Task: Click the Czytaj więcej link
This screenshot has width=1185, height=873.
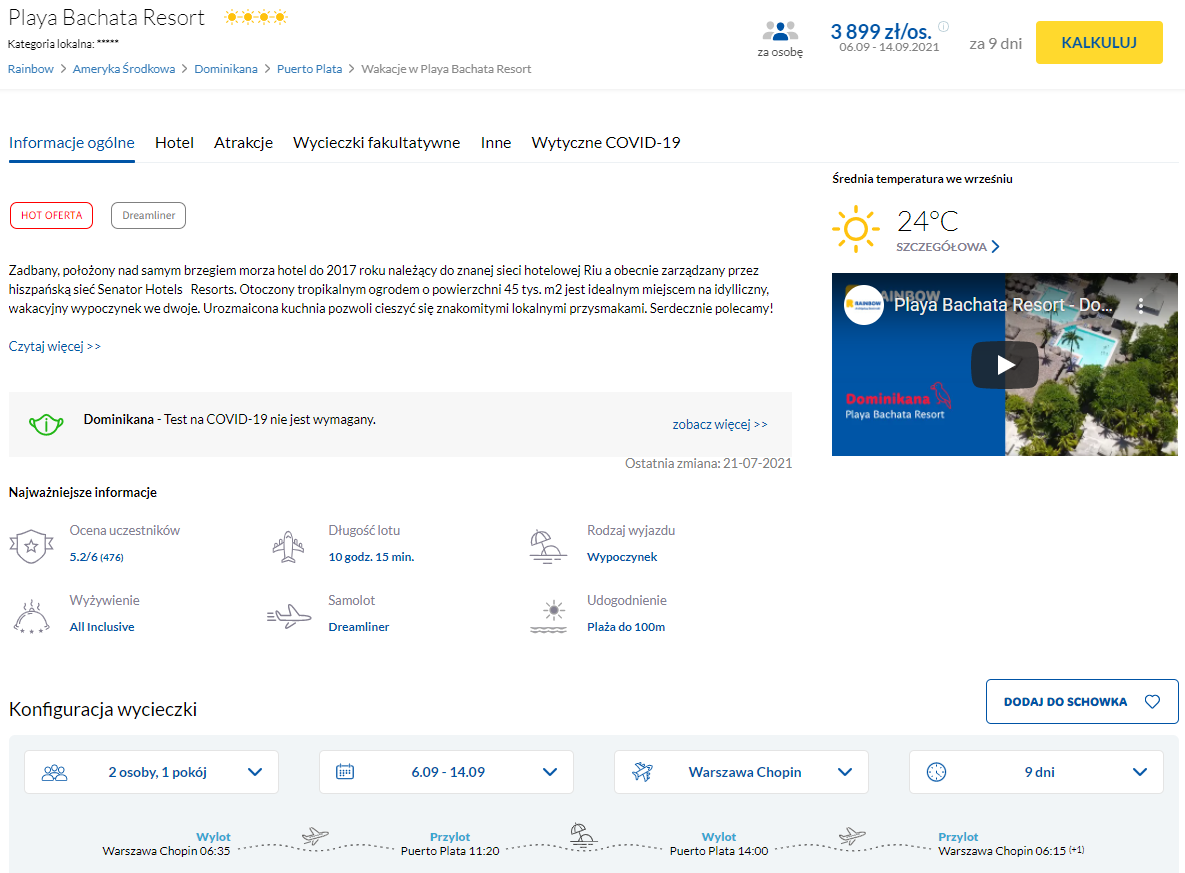Action: click(55, 346)
